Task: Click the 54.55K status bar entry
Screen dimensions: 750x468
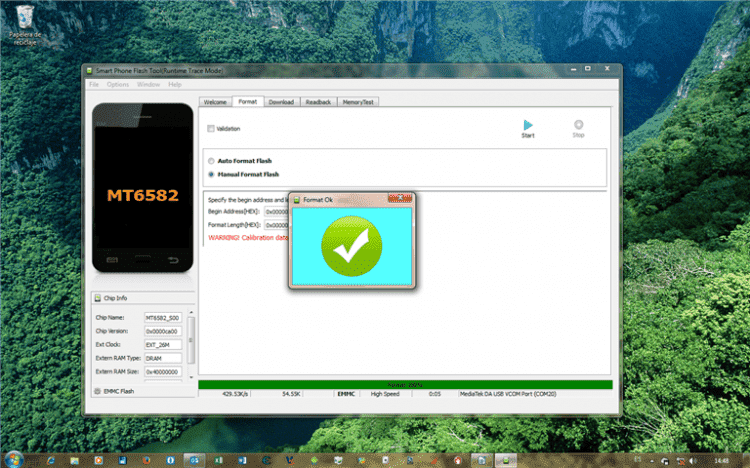Action: [x=291, y=394]
